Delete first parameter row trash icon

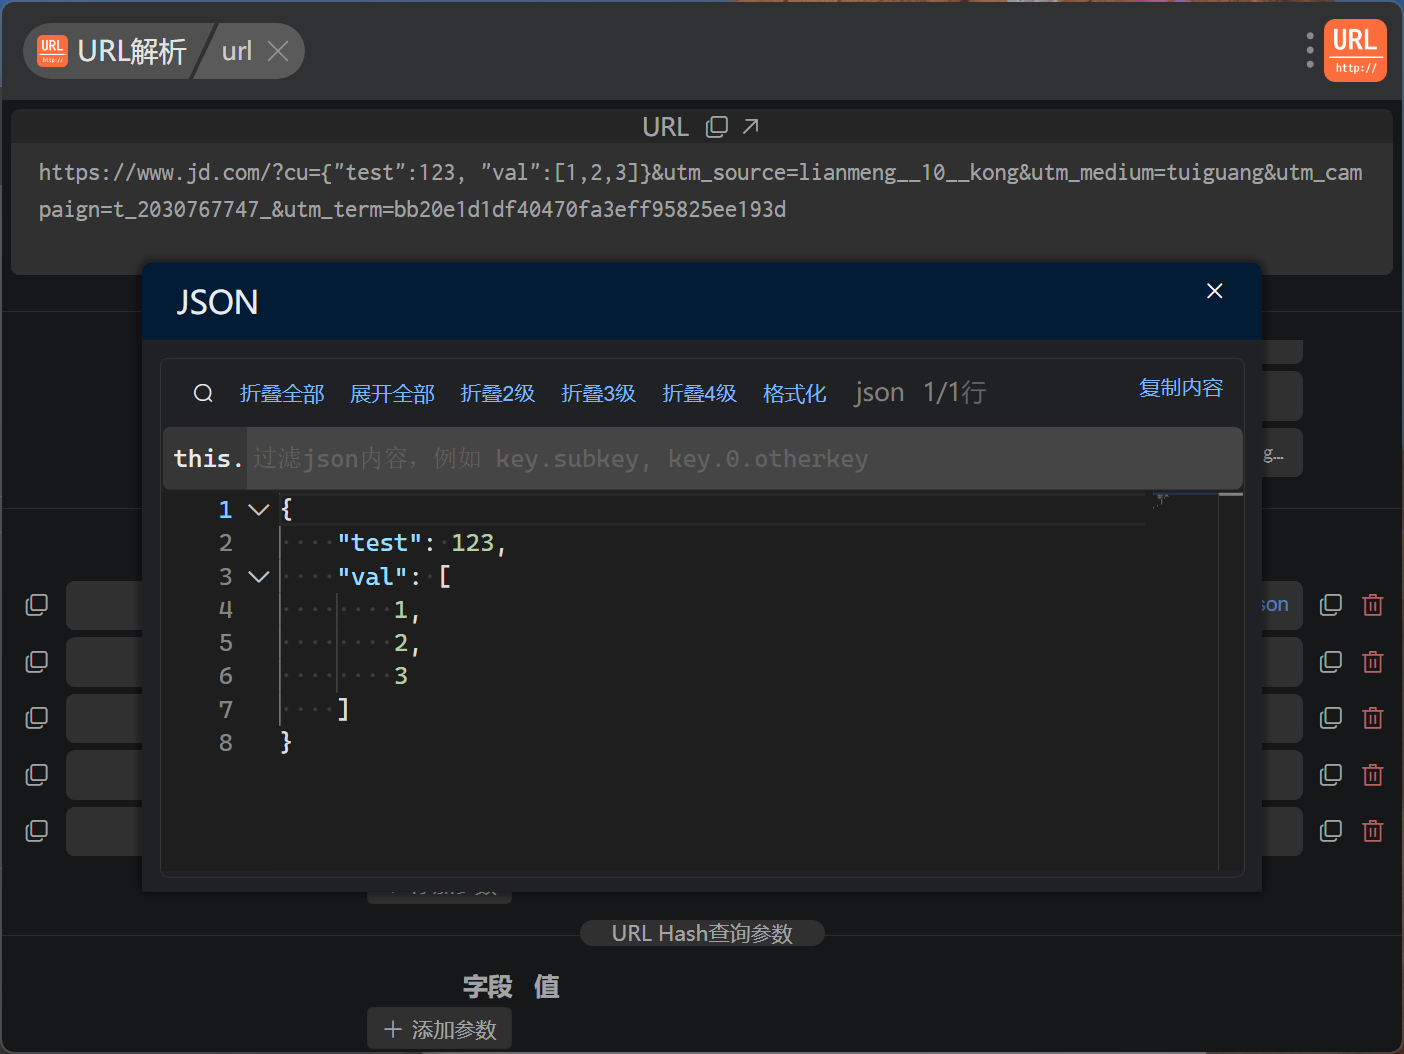tap(1373, 605)
